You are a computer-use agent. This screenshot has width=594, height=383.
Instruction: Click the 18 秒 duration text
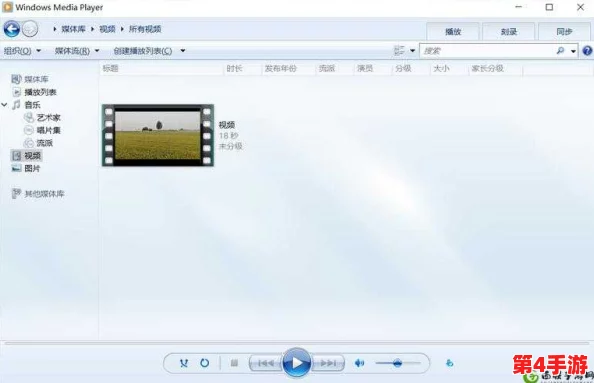click(229, 136)
